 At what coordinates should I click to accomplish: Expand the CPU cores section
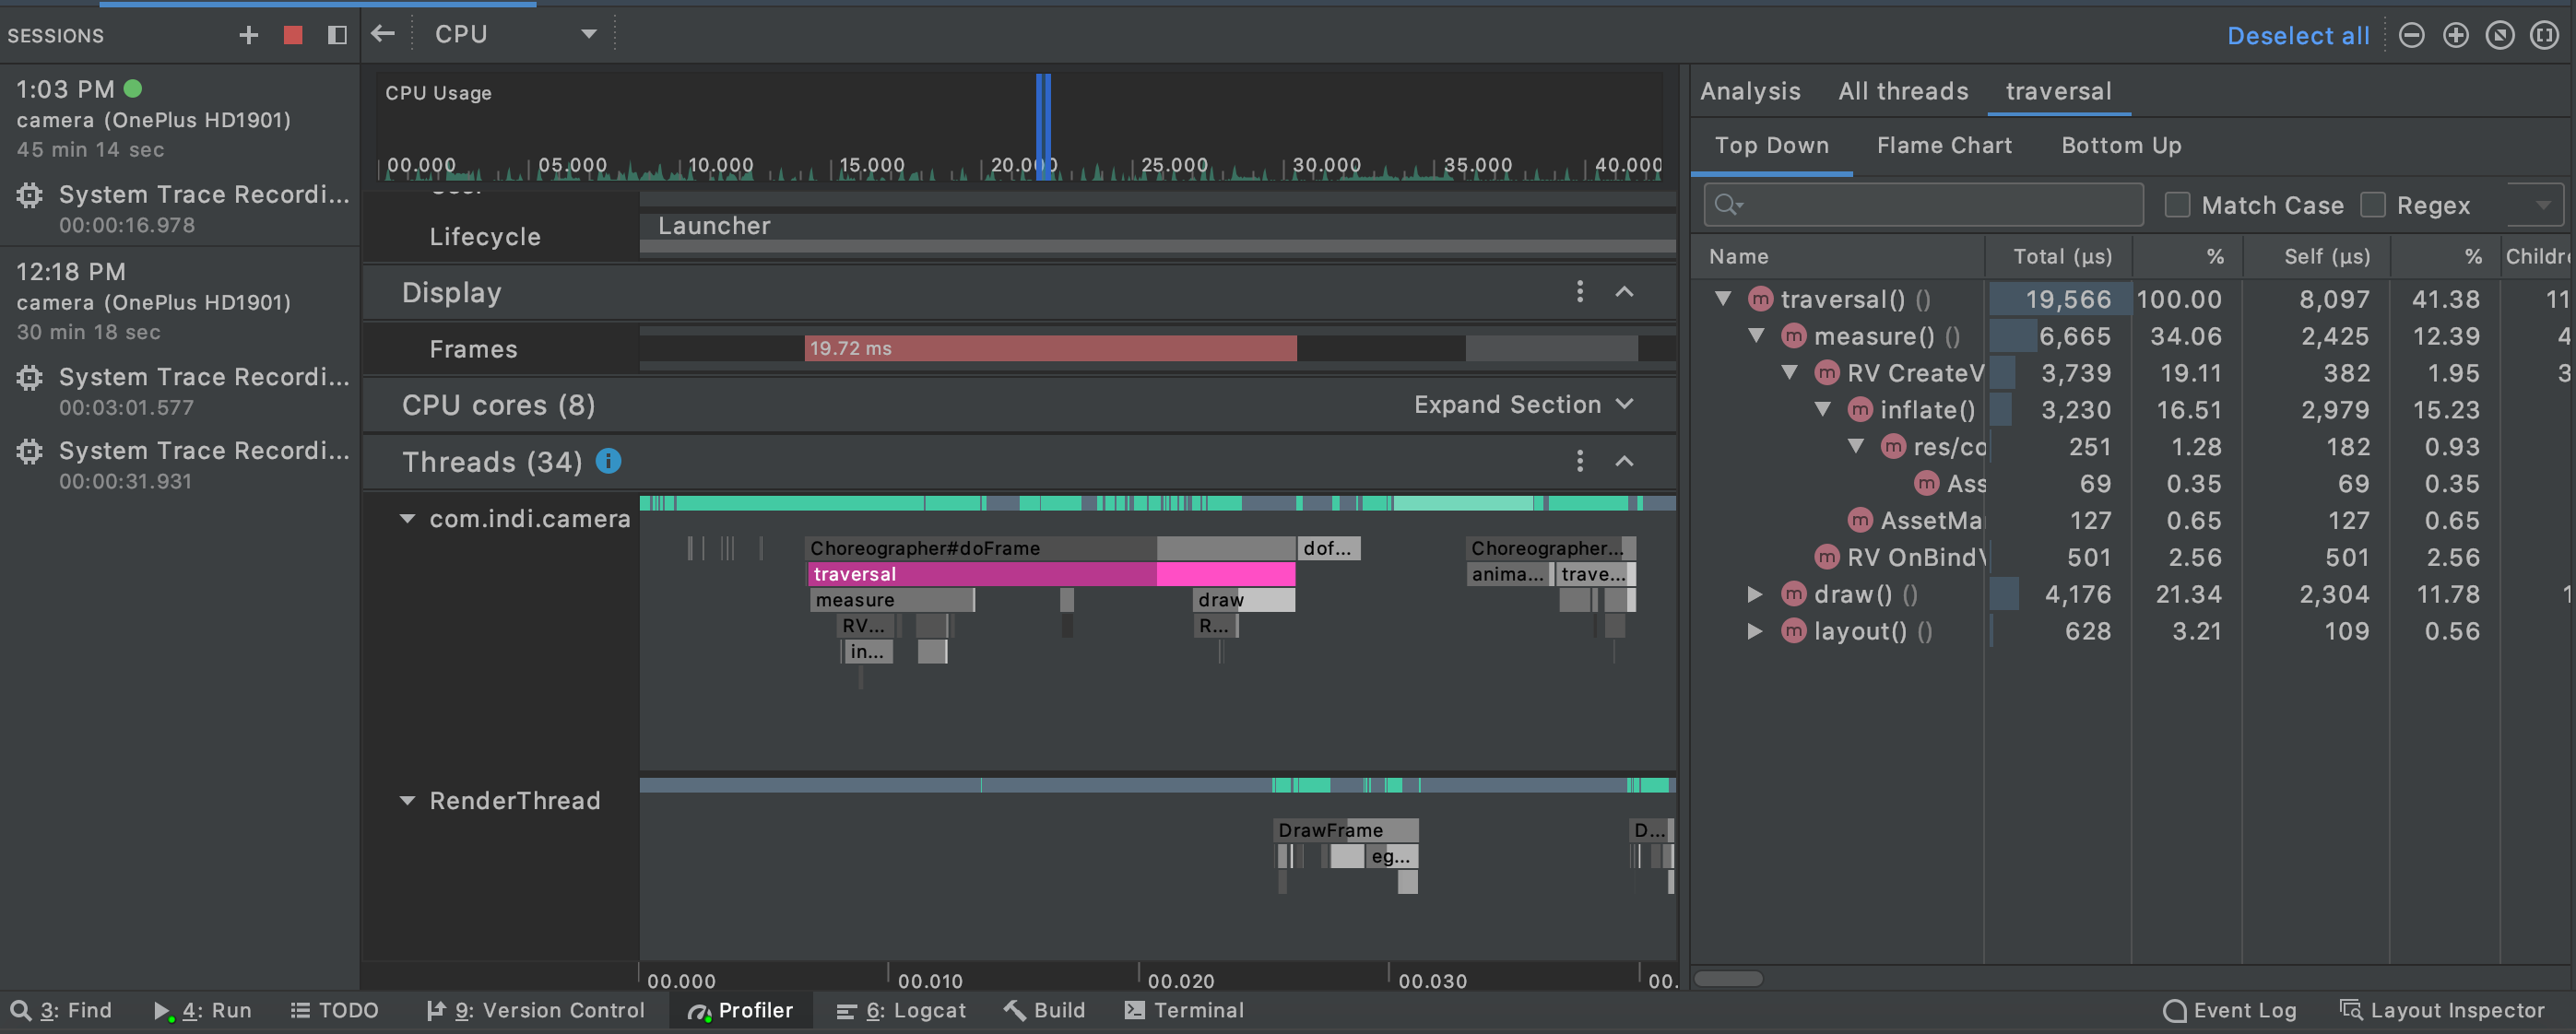click(x=1522, y=404)
